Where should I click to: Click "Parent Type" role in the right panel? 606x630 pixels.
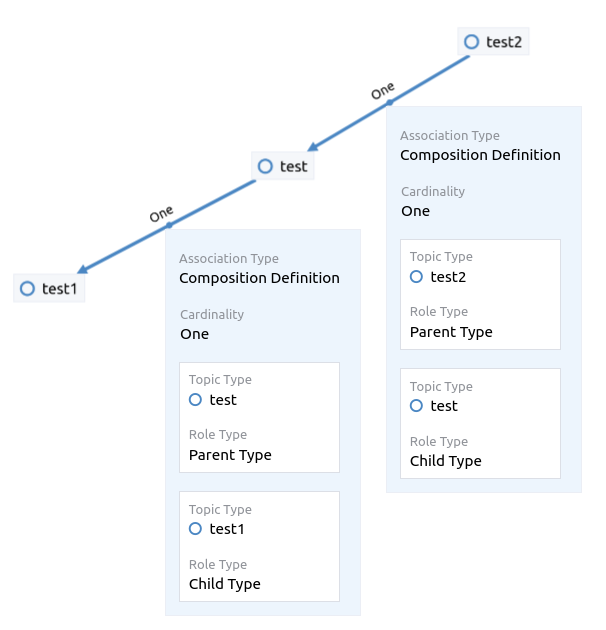[x=451, y=332]
